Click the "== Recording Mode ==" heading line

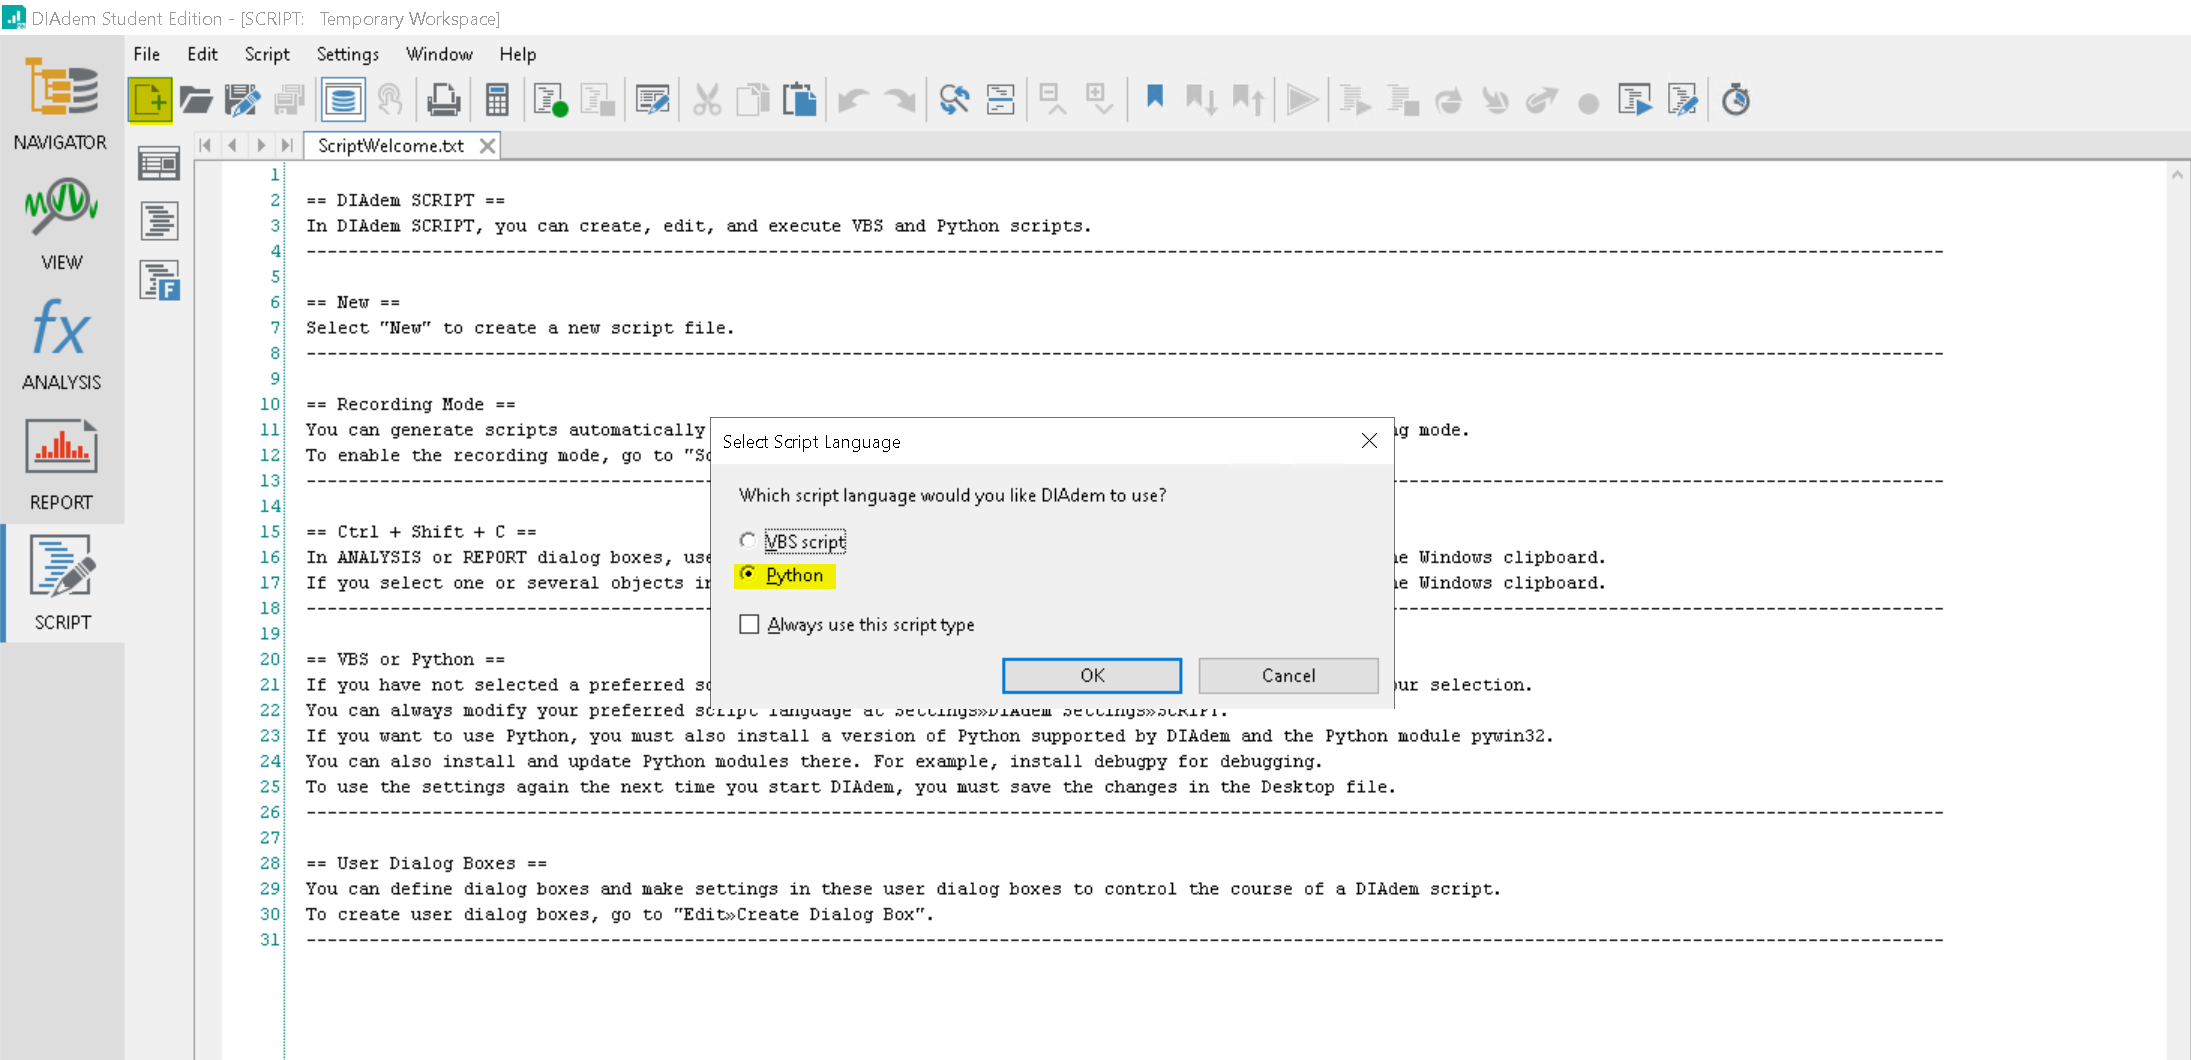point(410,405)
